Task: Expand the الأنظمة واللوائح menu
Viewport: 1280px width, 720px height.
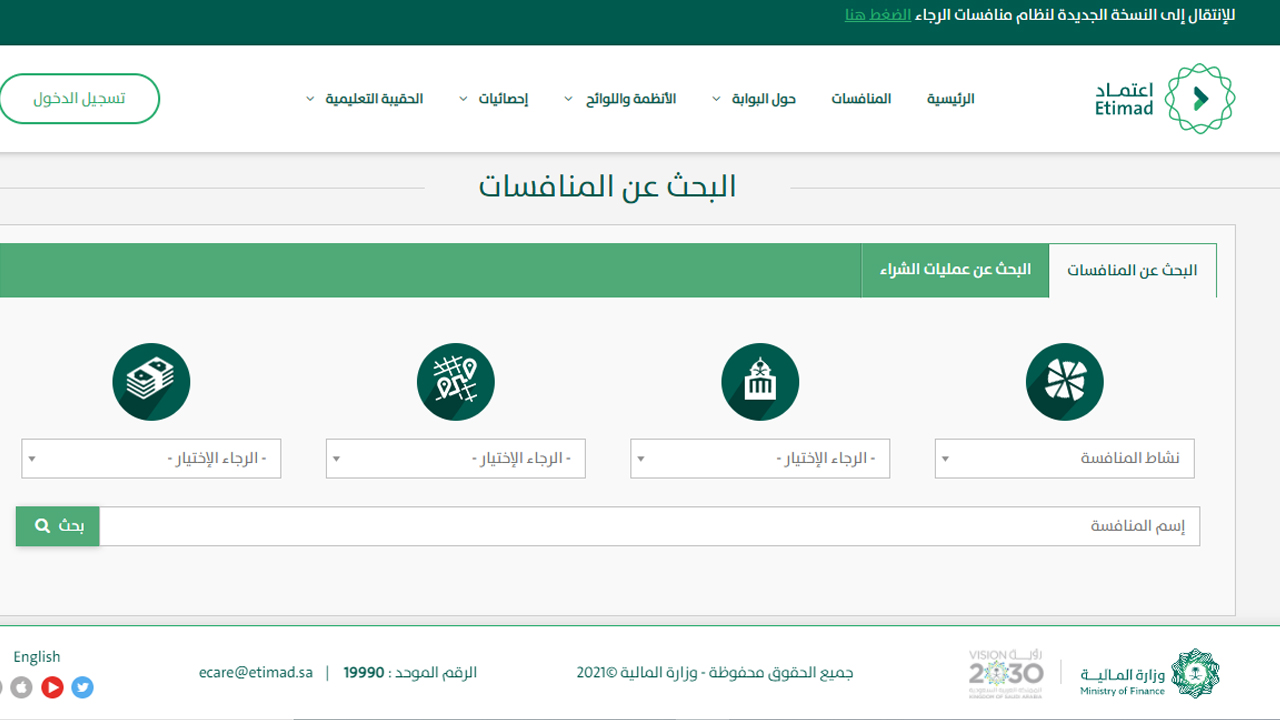Action: 620,99
